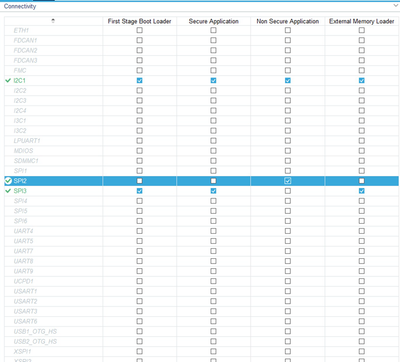Uncheck I2C1 for First Stage Boot Loader
Screen dimensions: 400x362
(139, 80)
